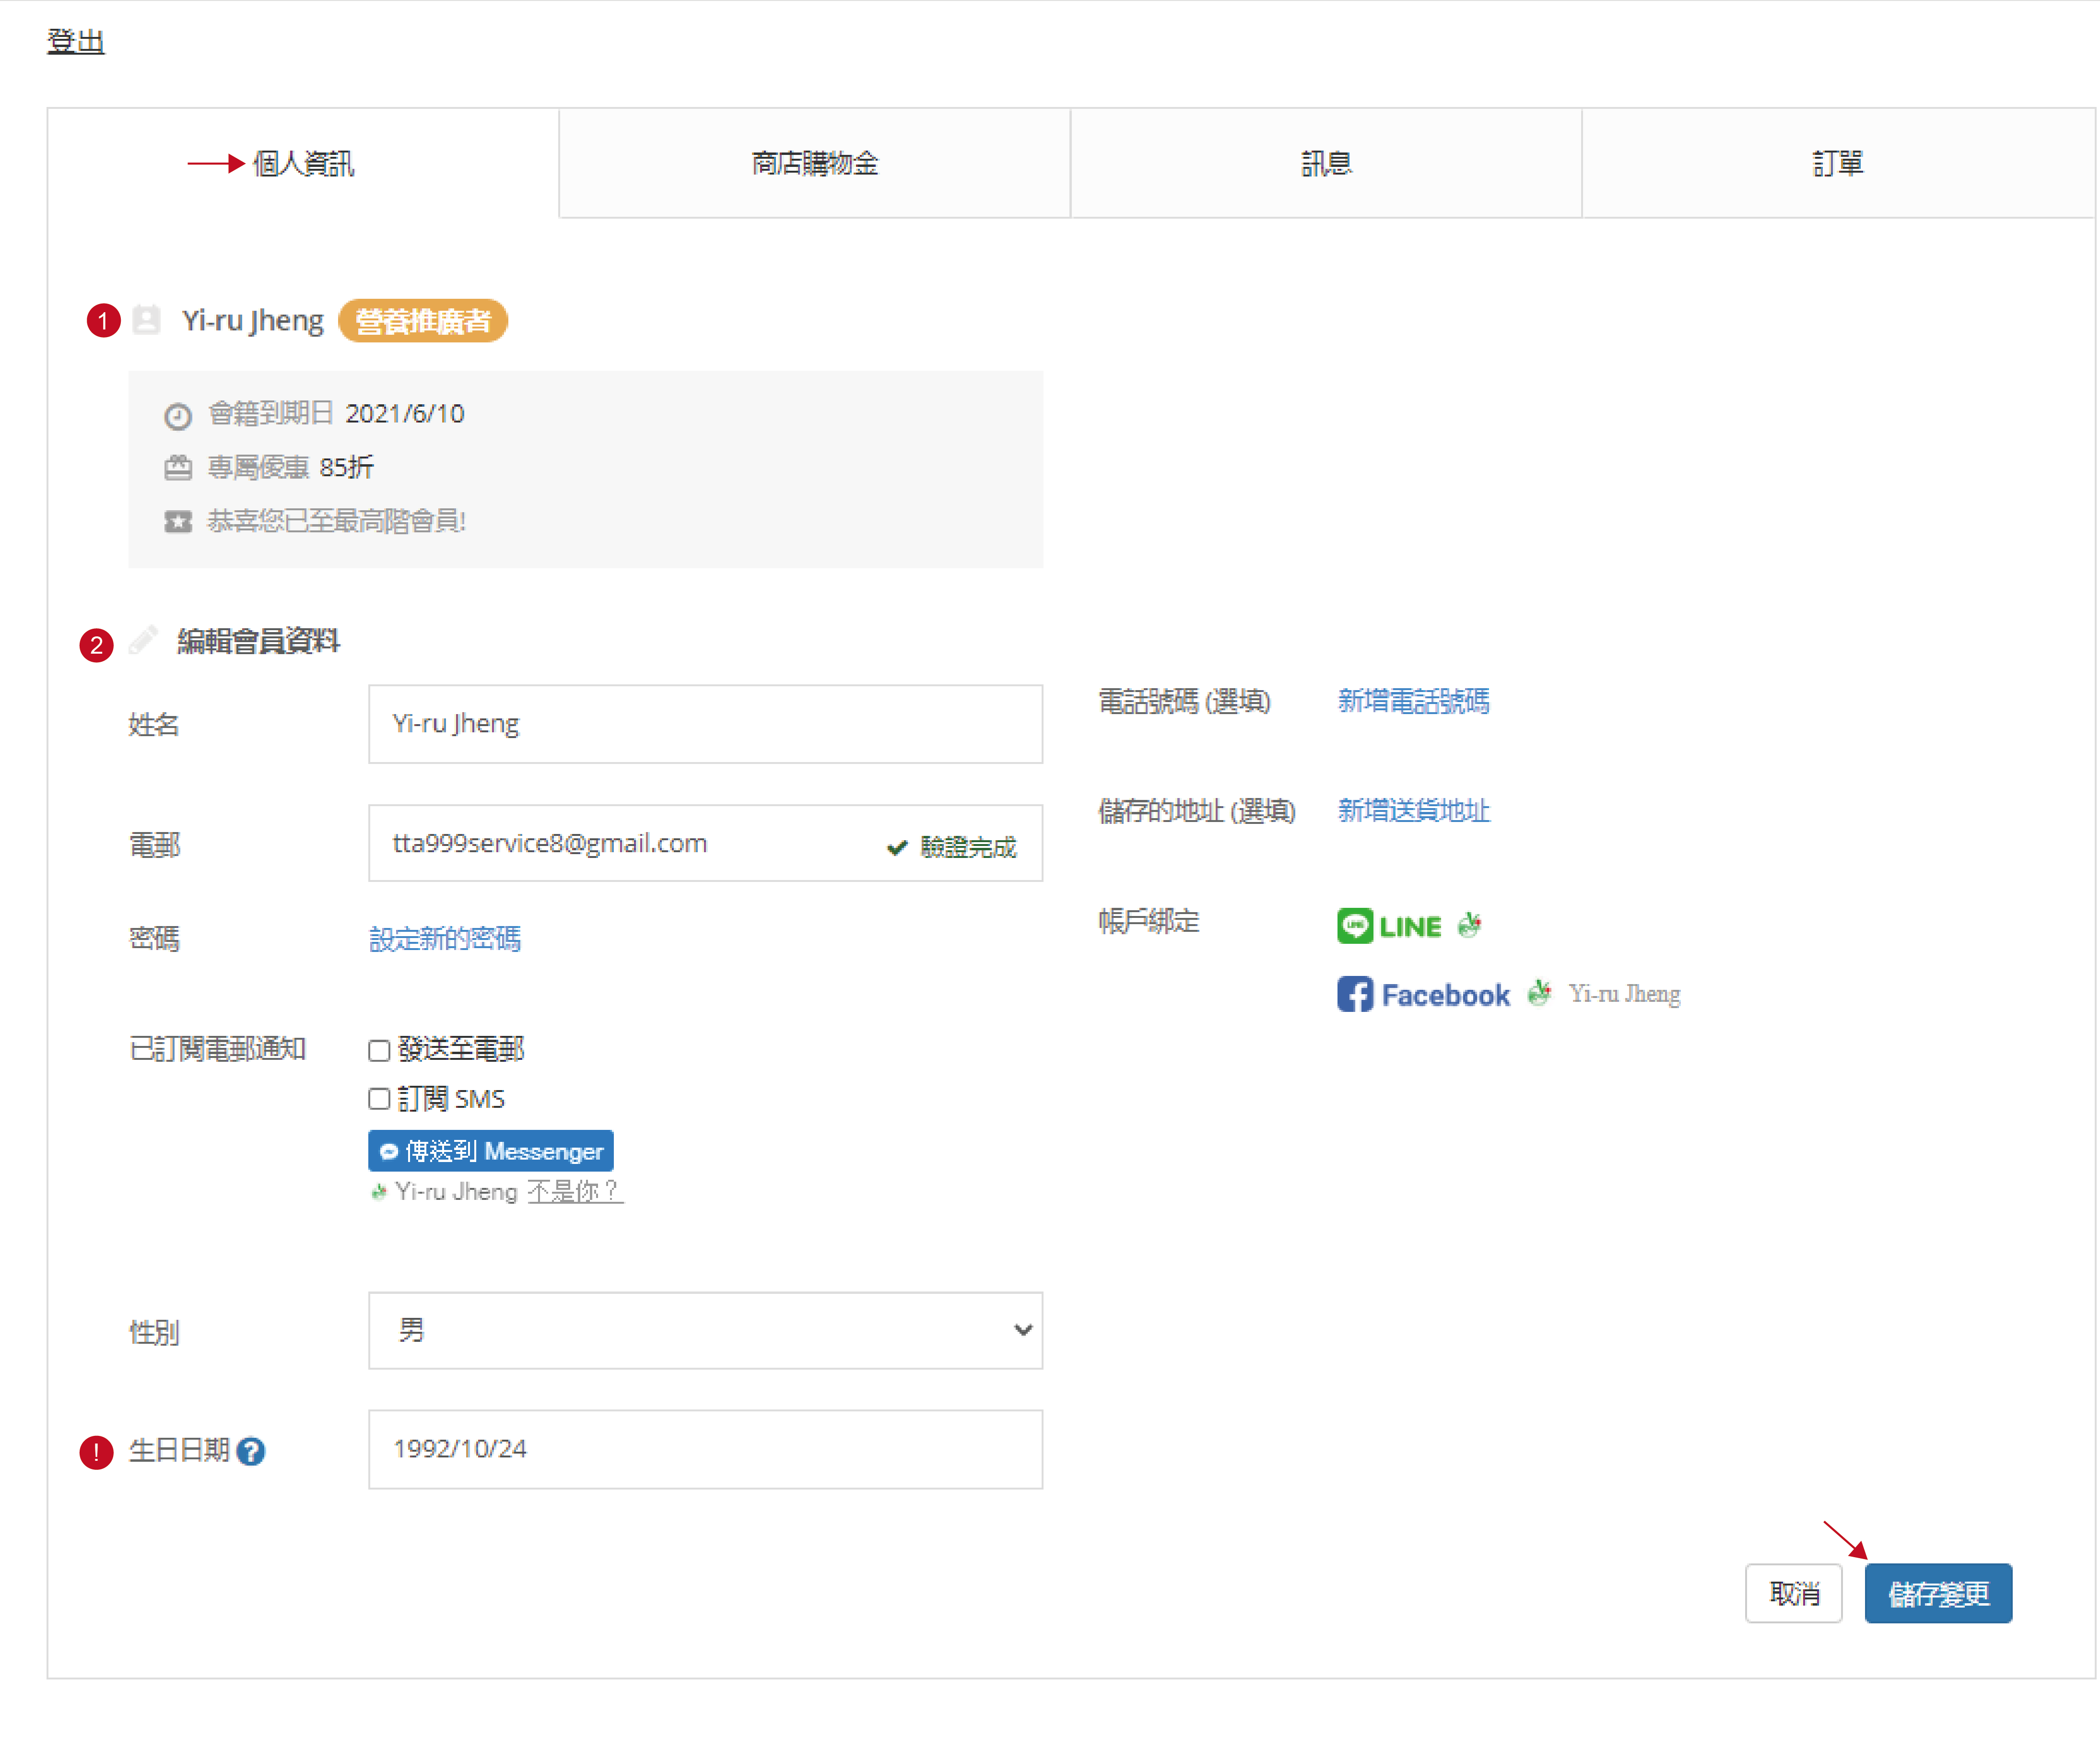
Task: Click the star ticket icon by 恭喜您已至最高階會員
Action: 178,521
